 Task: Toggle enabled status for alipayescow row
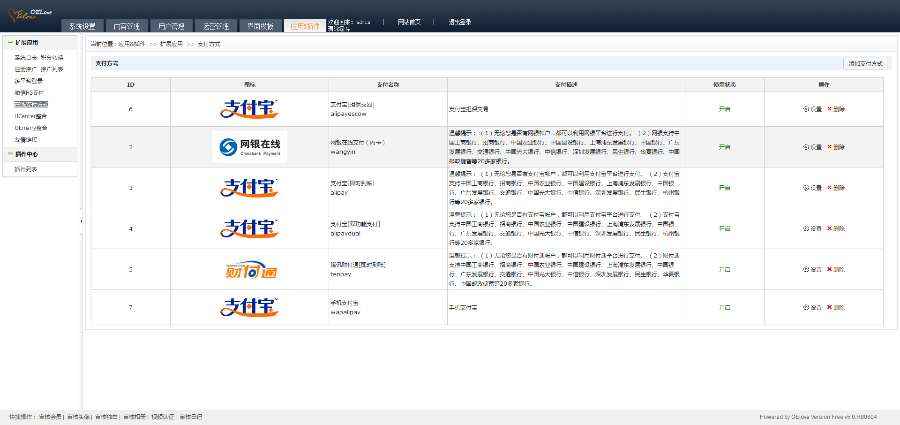point(724,109)
